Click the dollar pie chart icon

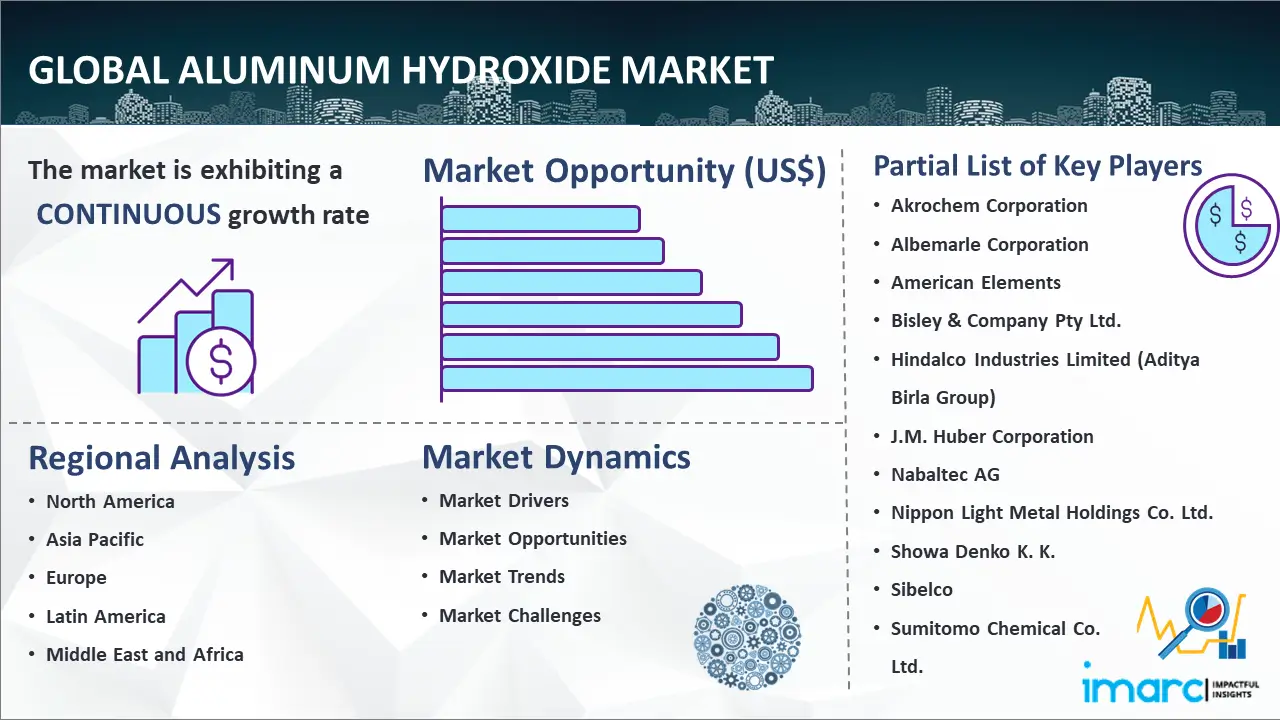pos(1230,225)
